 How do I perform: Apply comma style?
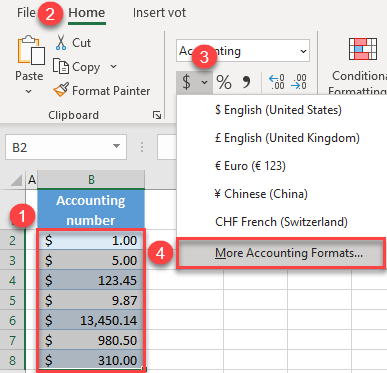(246, 82)
